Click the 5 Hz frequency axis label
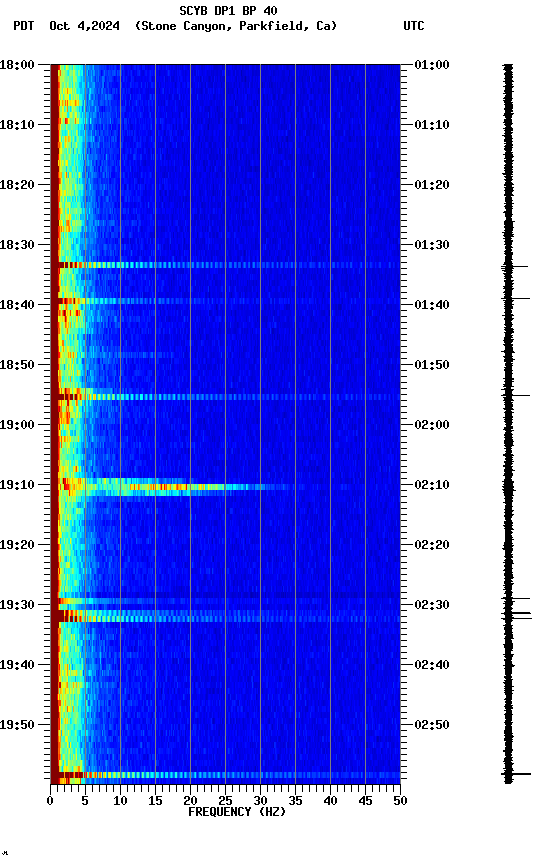 [85, 801]
